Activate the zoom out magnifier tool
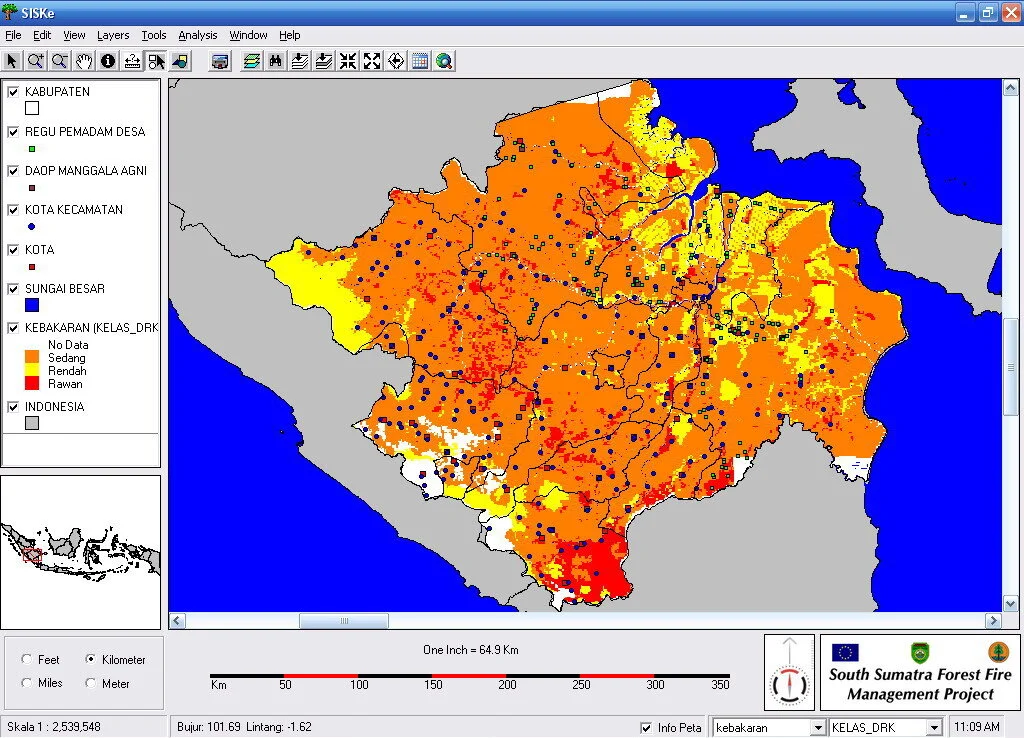1024x738 pixels. pyautogui.click(x=60, y=61)
